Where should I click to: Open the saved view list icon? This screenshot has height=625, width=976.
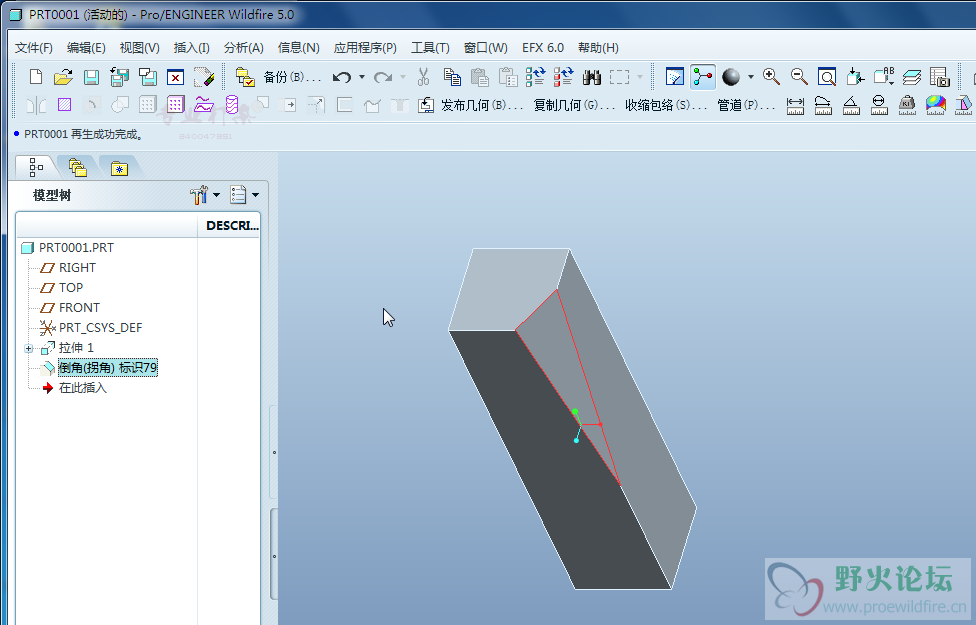click(x=884, y=77)
